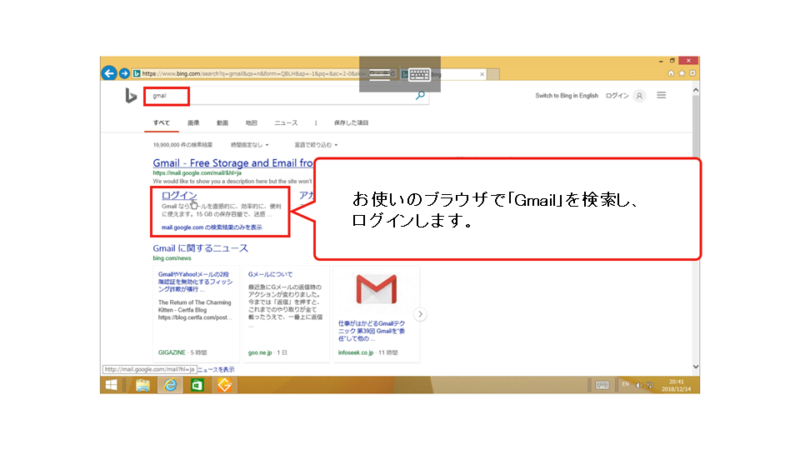This screenshot has width=800, height=450.
Task: Click the Gmail envelope news thumbnail
Action: (x=377, y=289)
